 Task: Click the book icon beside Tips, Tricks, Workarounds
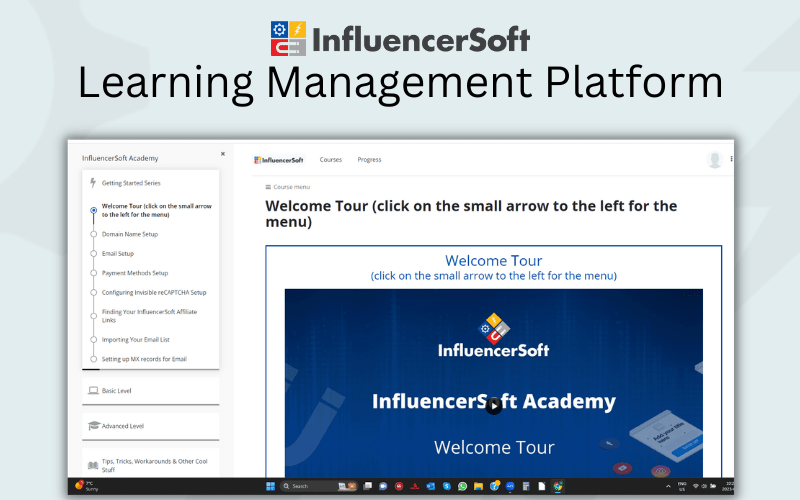(93, 465)
